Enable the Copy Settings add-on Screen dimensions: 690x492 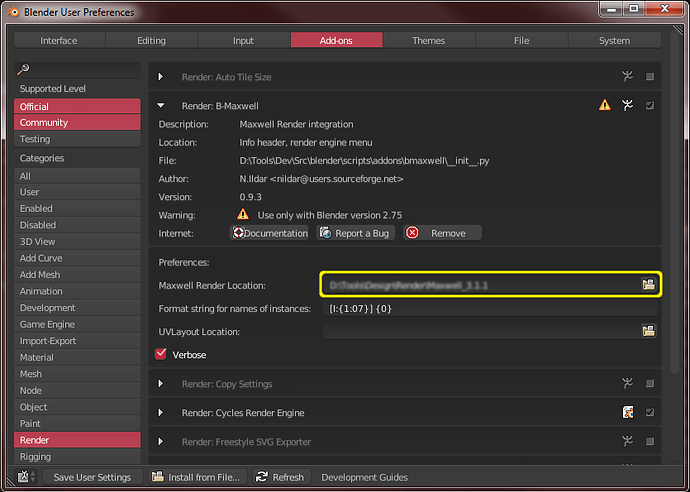(x=650, y=383)
